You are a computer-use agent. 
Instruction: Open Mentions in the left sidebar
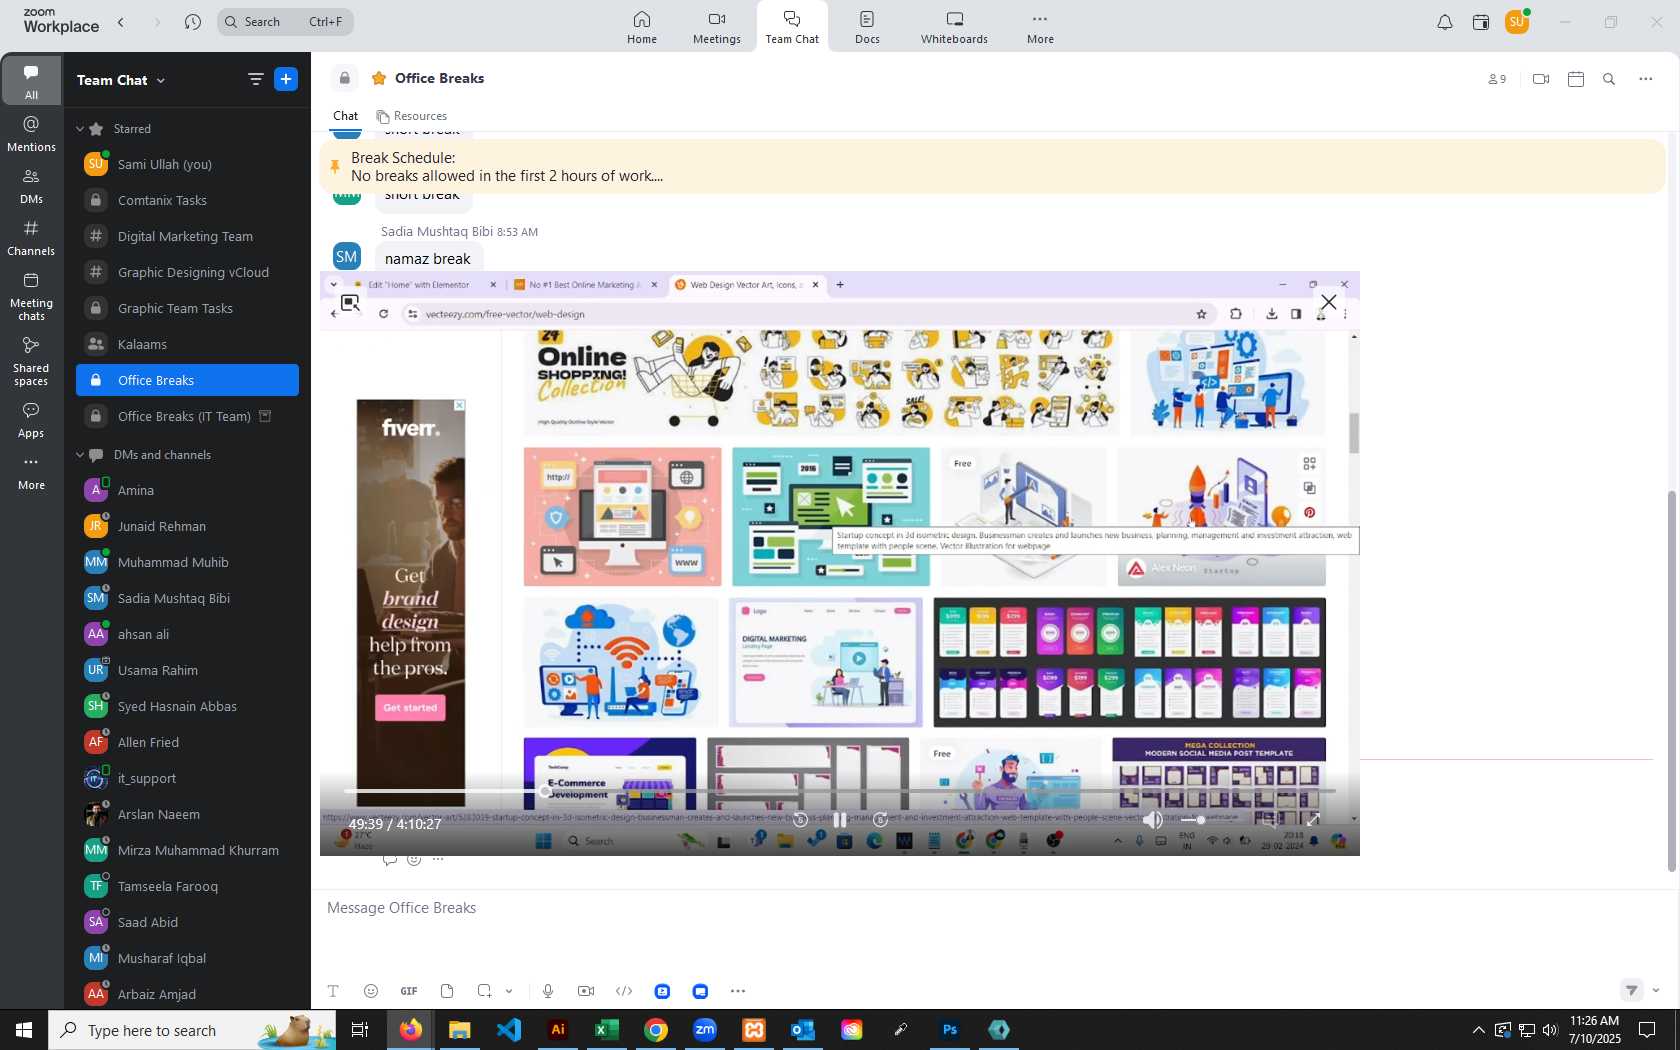[31, 134]
